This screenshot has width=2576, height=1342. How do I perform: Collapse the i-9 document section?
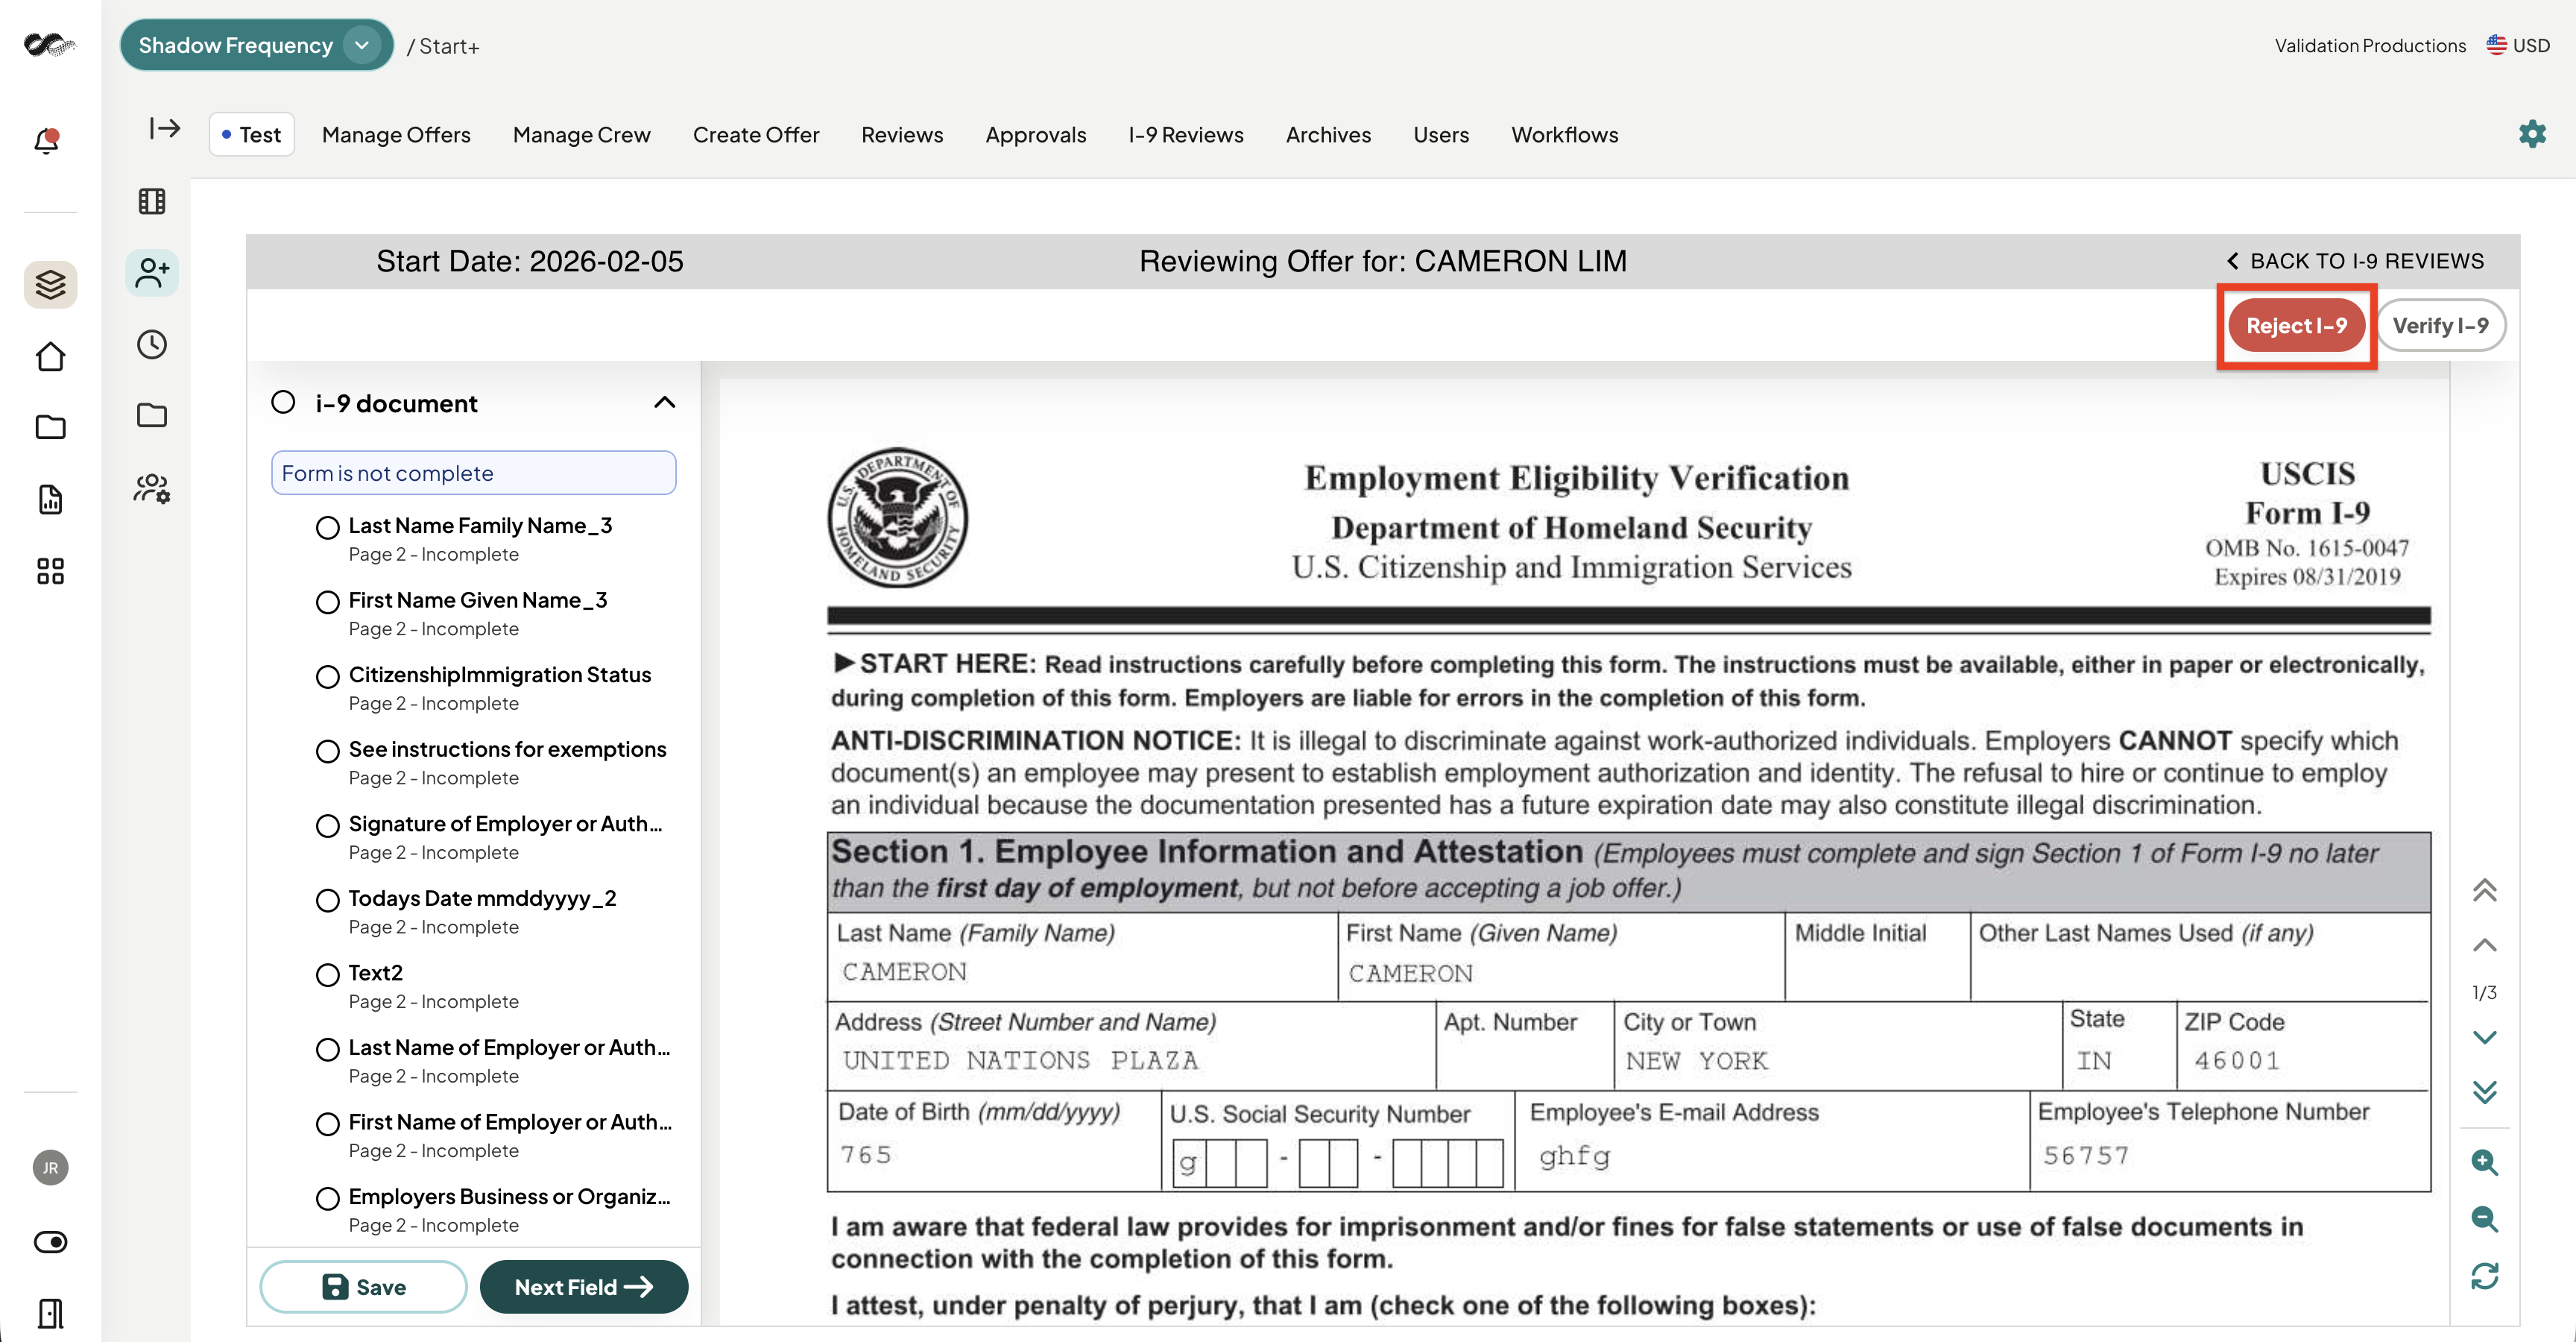664,402
